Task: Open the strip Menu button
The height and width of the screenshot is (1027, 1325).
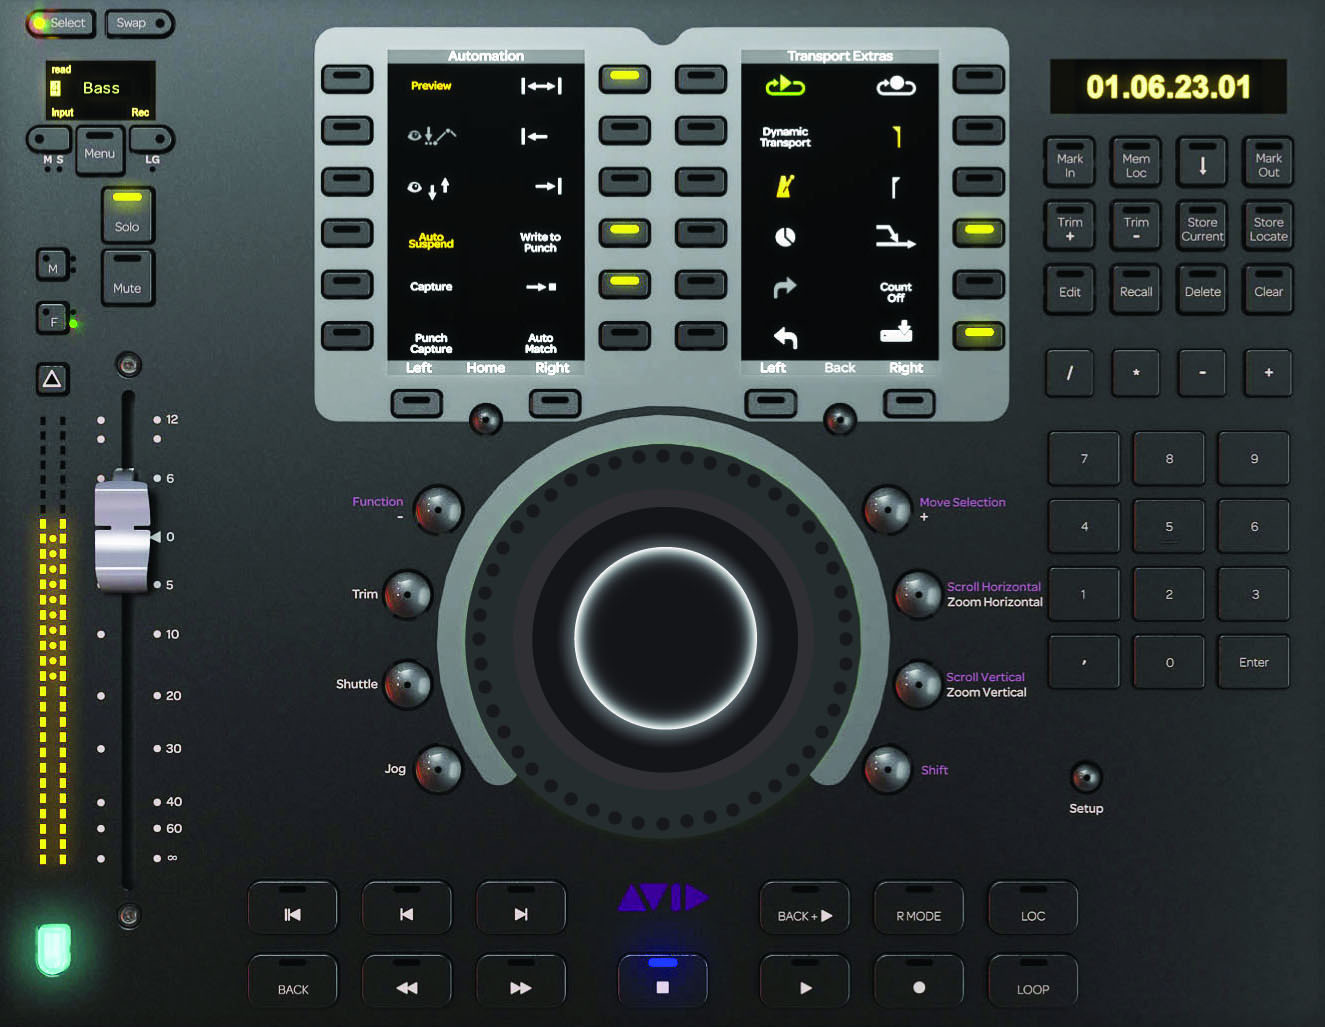Action: pyautogui.click(x=100, y=152)
